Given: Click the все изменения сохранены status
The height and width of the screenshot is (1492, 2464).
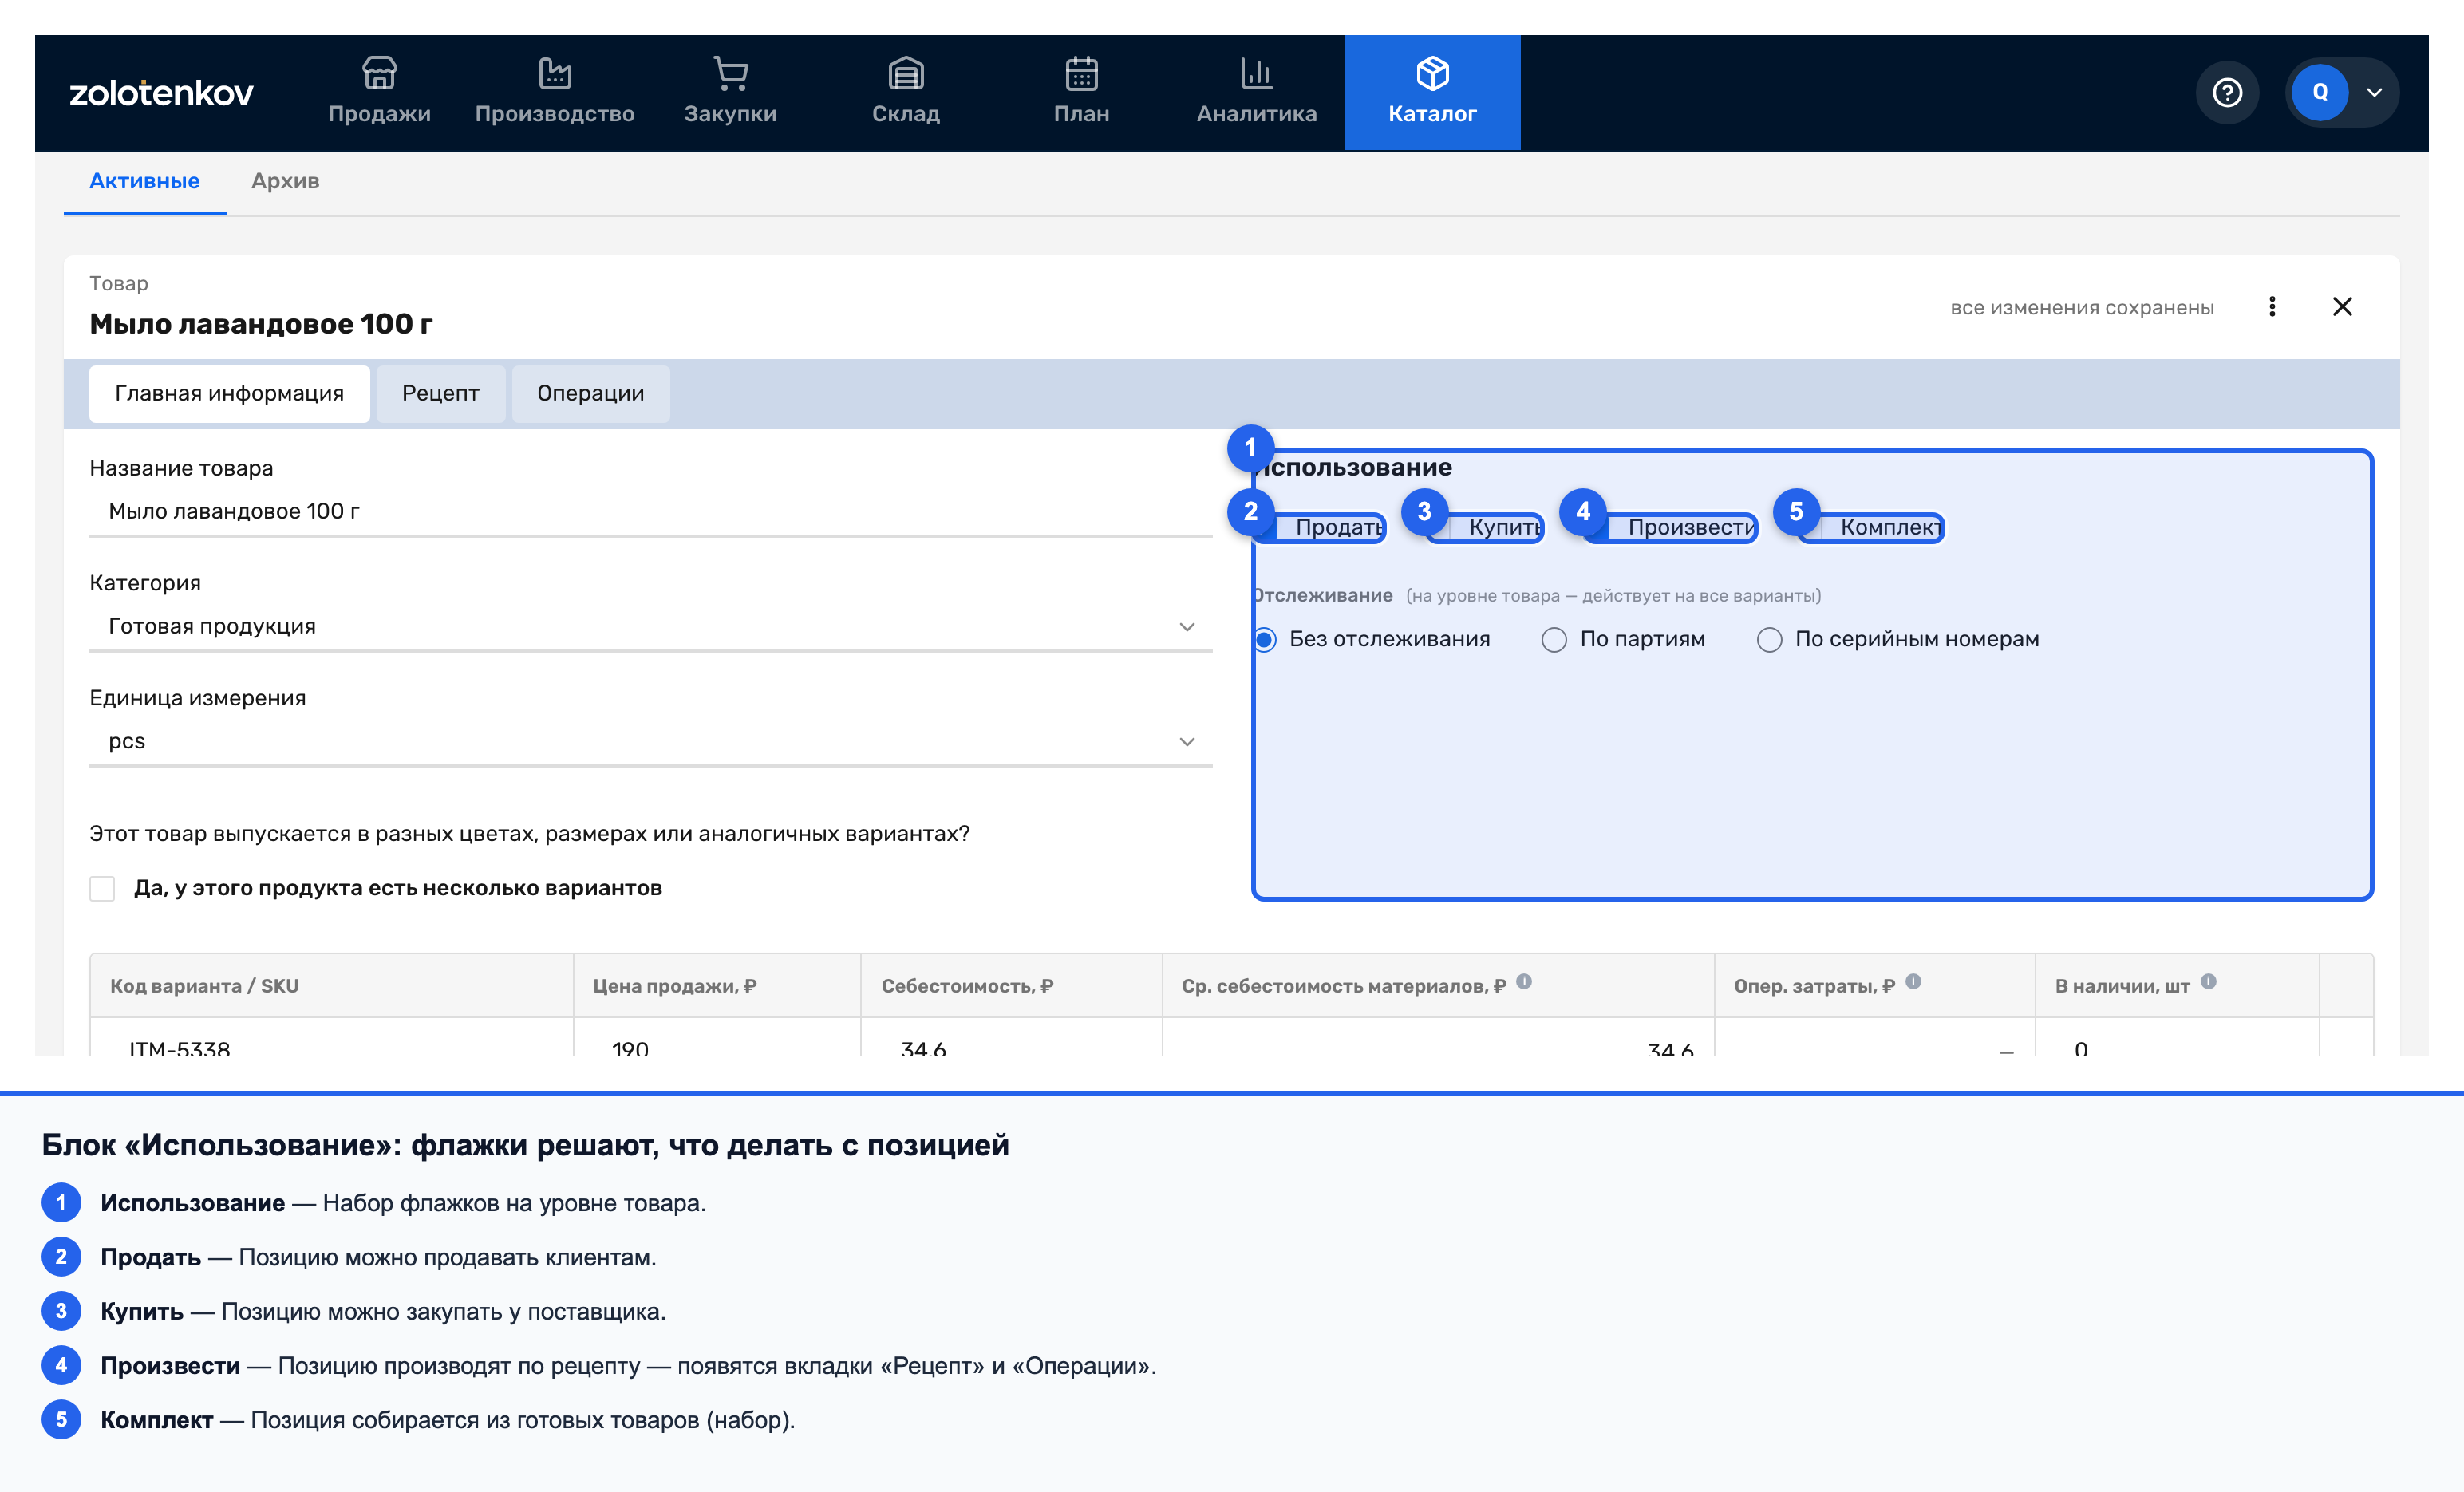Looking at the screenshot, I should [2082, 307].
